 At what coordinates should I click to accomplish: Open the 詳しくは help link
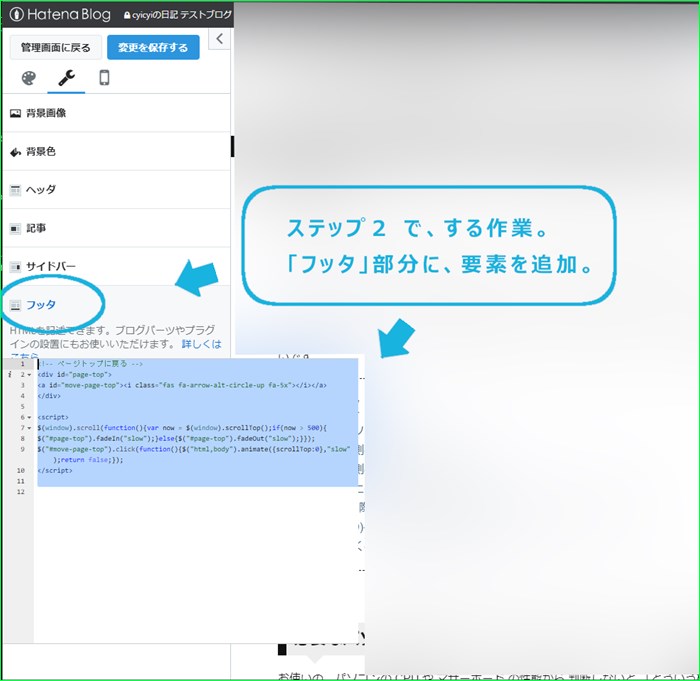click(x=201, y=344)
